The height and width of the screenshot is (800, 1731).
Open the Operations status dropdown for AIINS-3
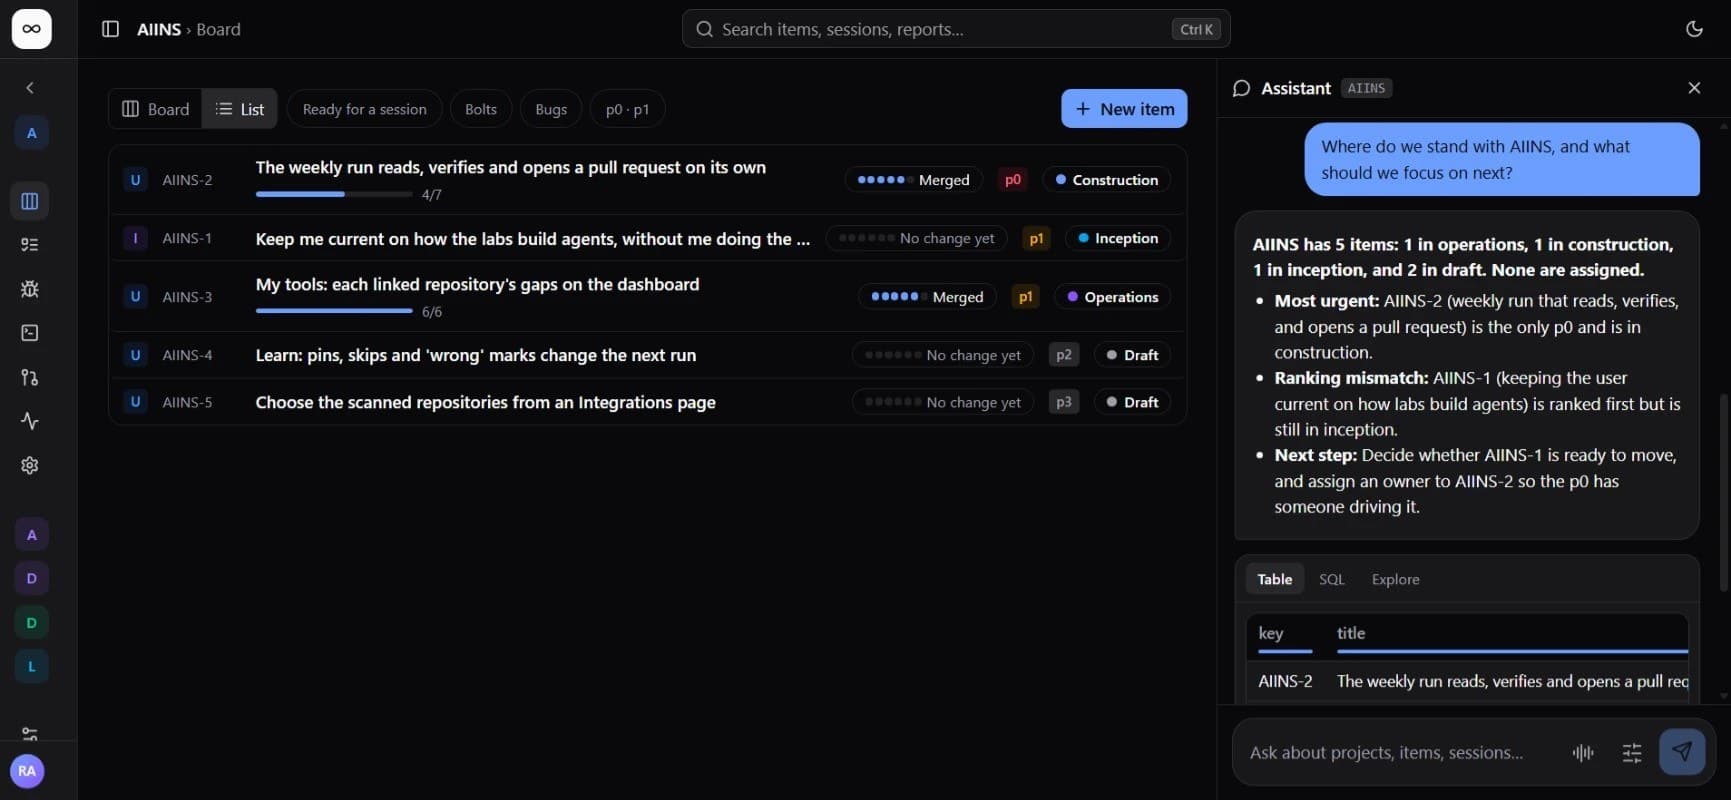coord(1113,297)
